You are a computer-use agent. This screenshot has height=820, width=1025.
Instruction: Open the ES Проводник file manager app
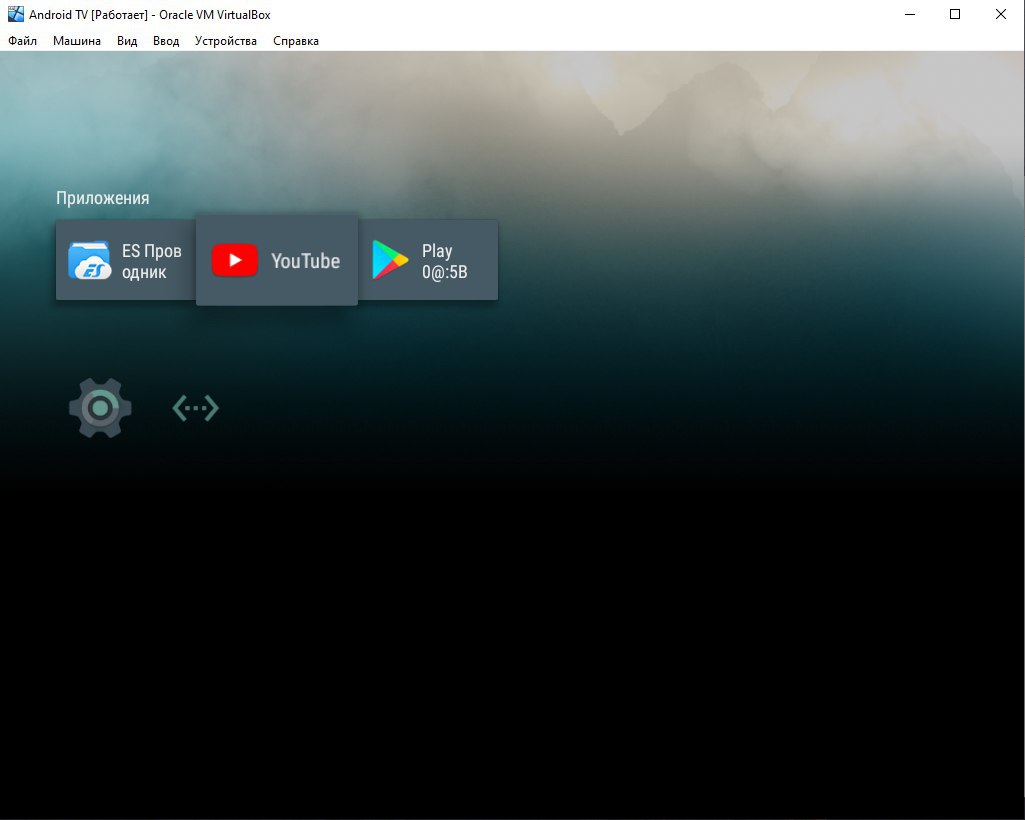126,260
